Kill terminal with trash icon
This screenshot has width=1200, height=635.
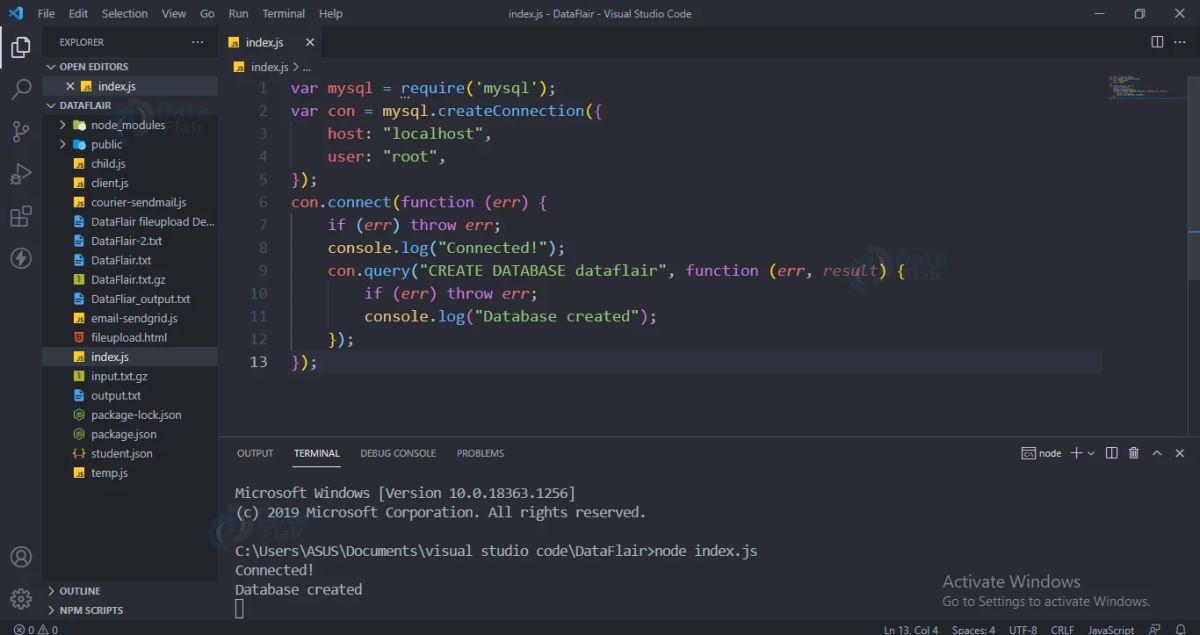click(1134, 453)
